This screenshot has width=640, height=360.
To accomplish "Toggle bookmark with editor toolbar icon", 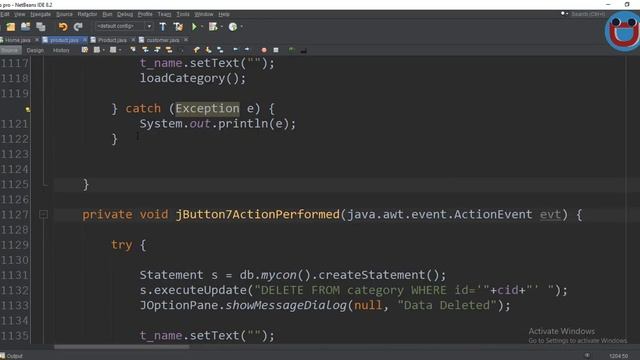I will (220, 50).
